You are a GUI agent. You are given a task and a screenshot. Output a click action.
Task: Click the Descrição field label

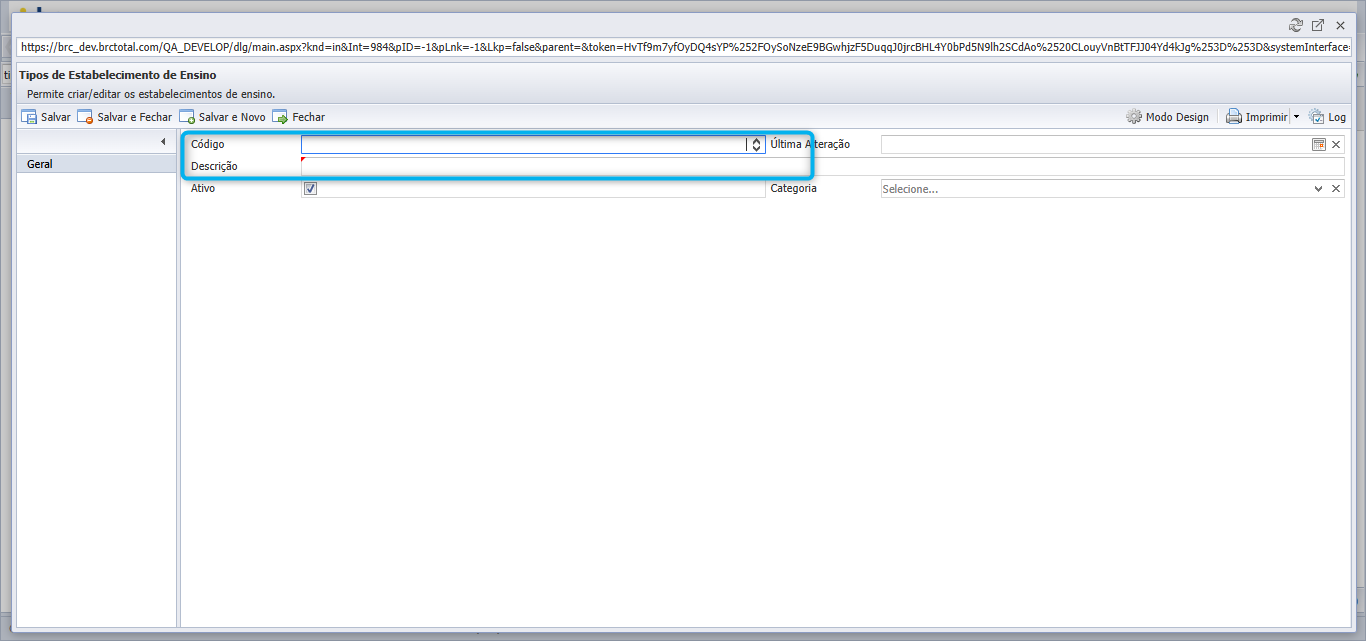(x=214, y=166)
